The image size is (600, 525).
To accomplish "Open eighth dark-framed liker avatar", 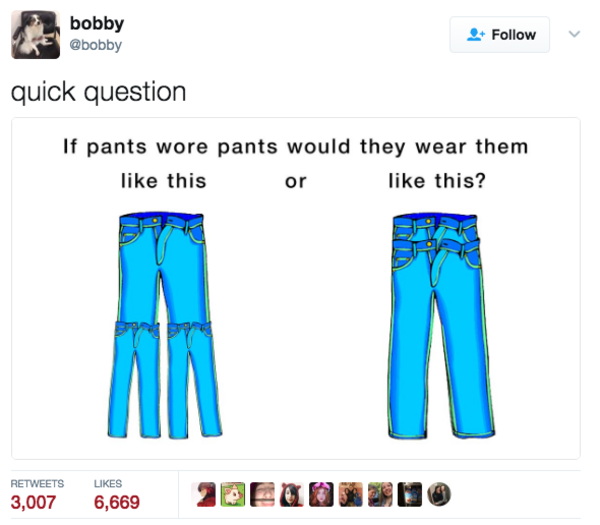I will tap(410, 494).
